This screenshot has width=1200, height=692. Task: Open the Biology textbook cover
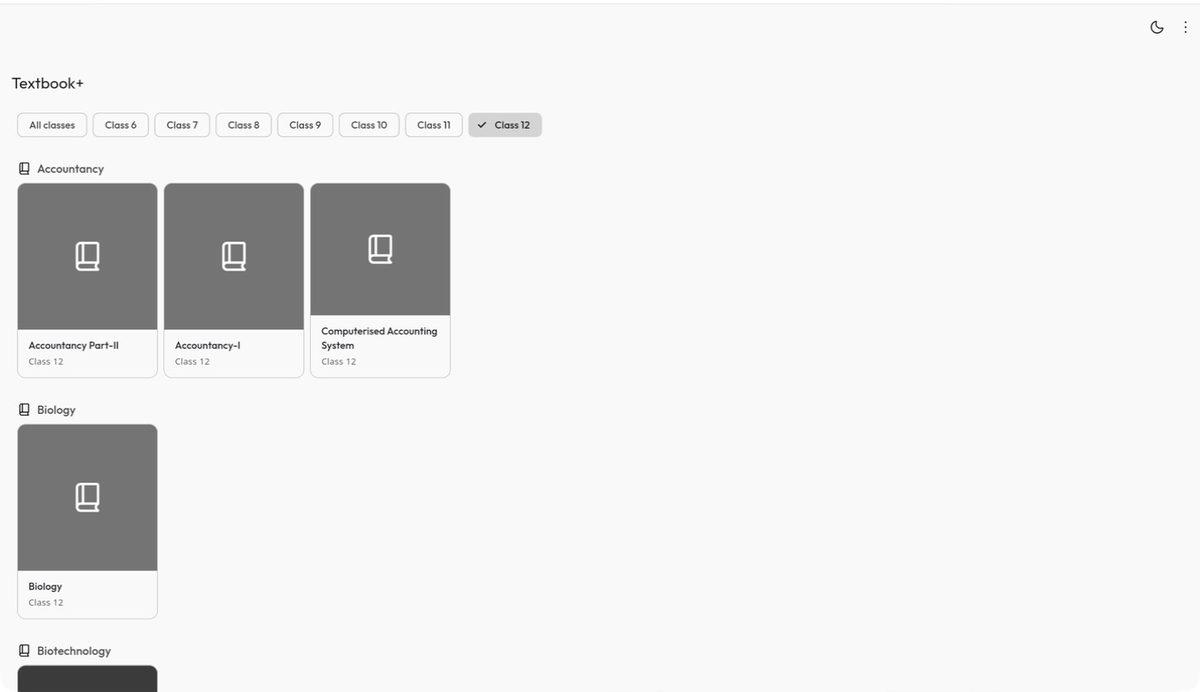pos(88,498)
